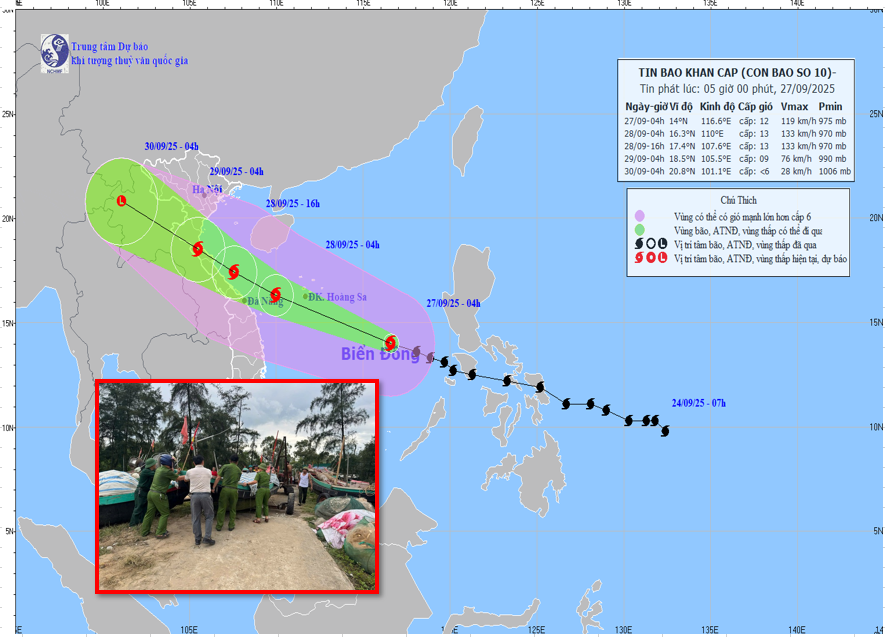Click the Vmax column header in the table
This screenshot has width=885, height=637.
pyautogui.click(x=794, y=106)
